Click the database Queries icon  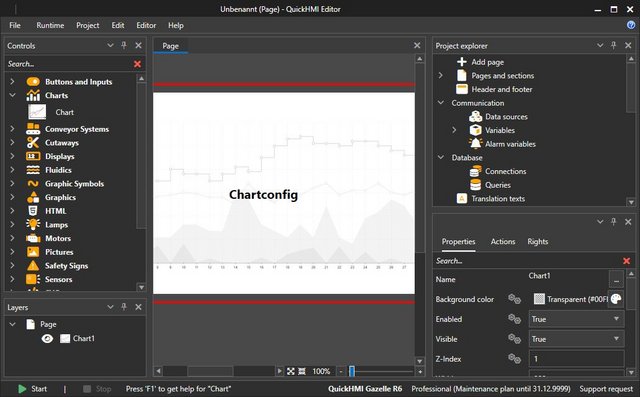476,185
